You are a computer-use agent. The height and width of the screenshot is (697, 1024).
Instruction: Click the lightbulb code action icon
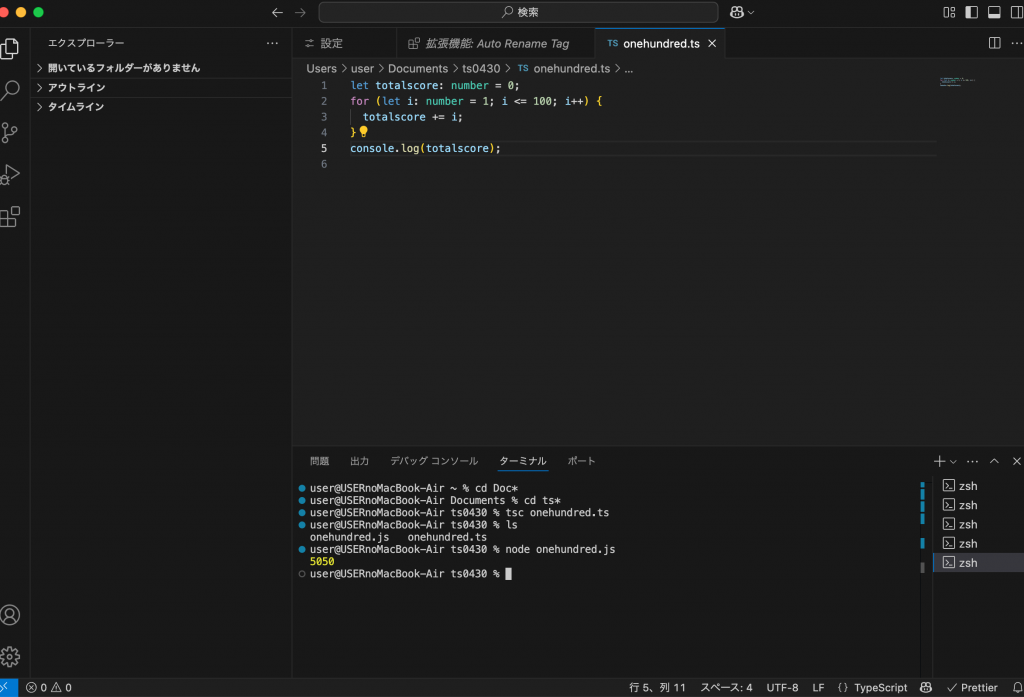tap(364, 131)
